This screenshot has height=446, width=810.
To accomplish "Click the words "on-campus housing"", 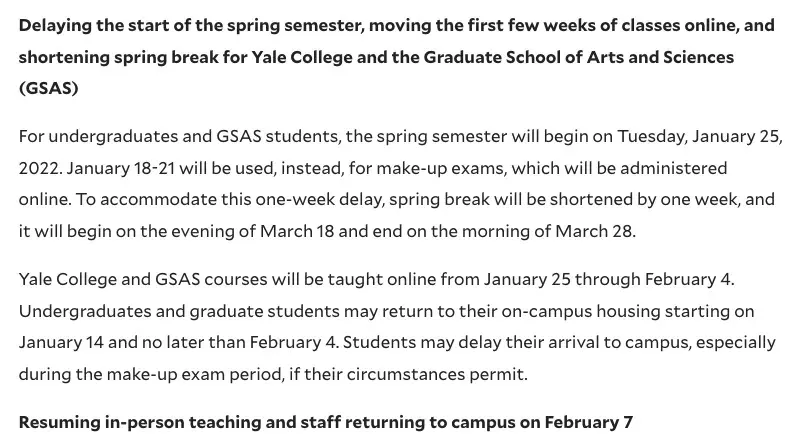I will click(588, 311).
